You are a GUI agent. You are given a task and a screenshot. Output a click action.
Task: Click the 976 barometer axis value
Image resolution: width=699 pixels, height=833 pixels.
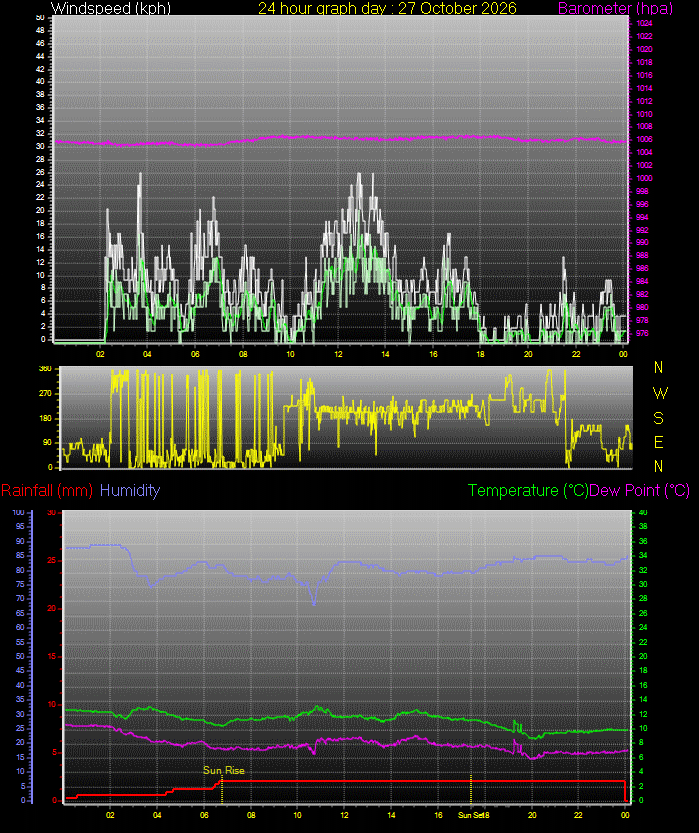pyautogui.click(x=642, y=333)
